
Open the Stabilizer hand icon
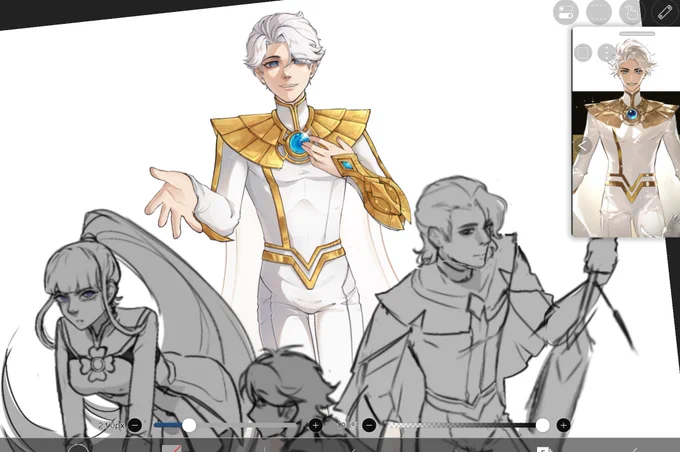[631, 12]
